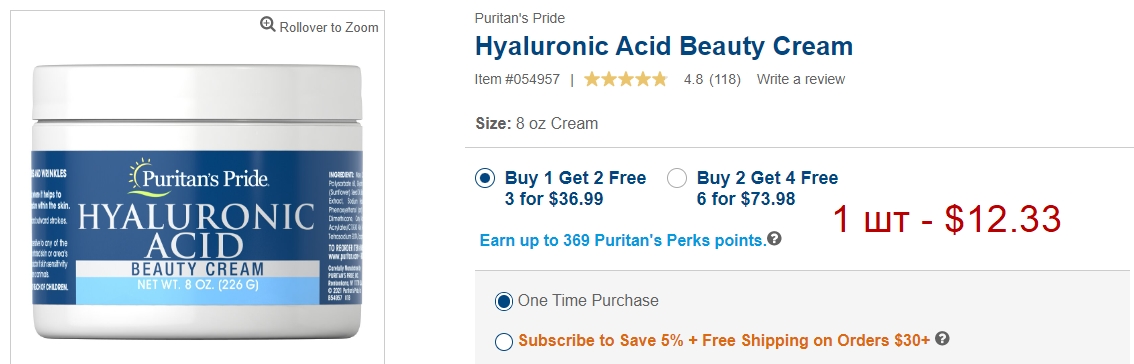The image size is (1134, 364).
Task: Click the 4.8 rating number
Action: [694, 80]
